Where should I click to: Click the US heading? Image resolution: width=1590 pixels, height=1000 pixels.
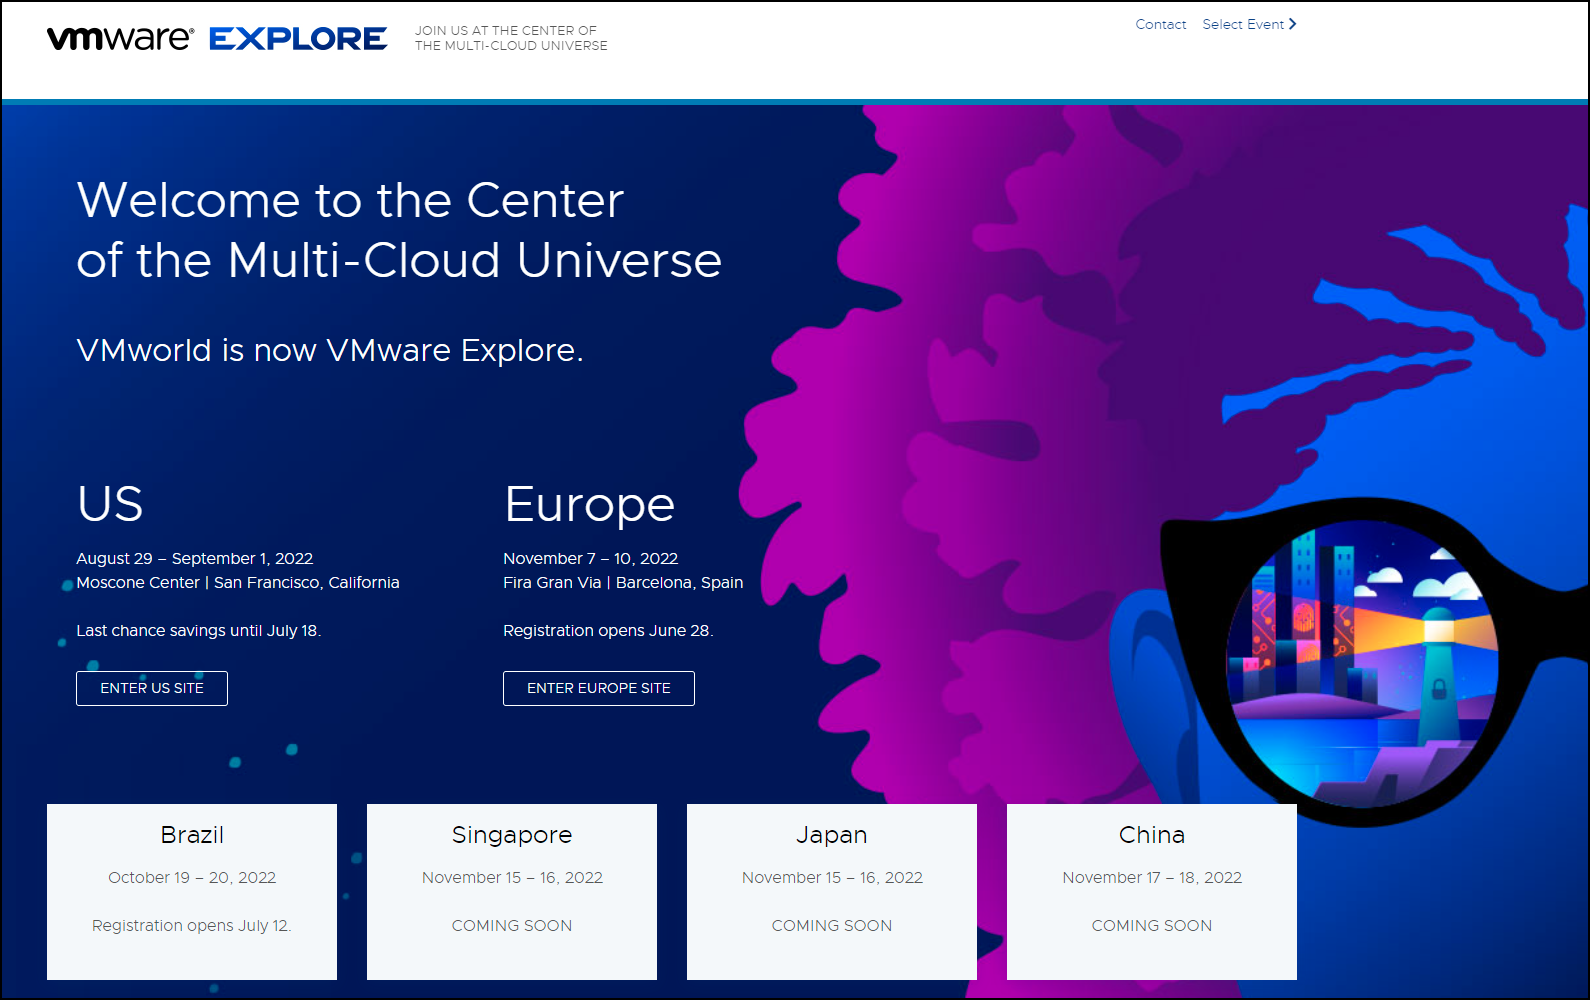(110, 504)
